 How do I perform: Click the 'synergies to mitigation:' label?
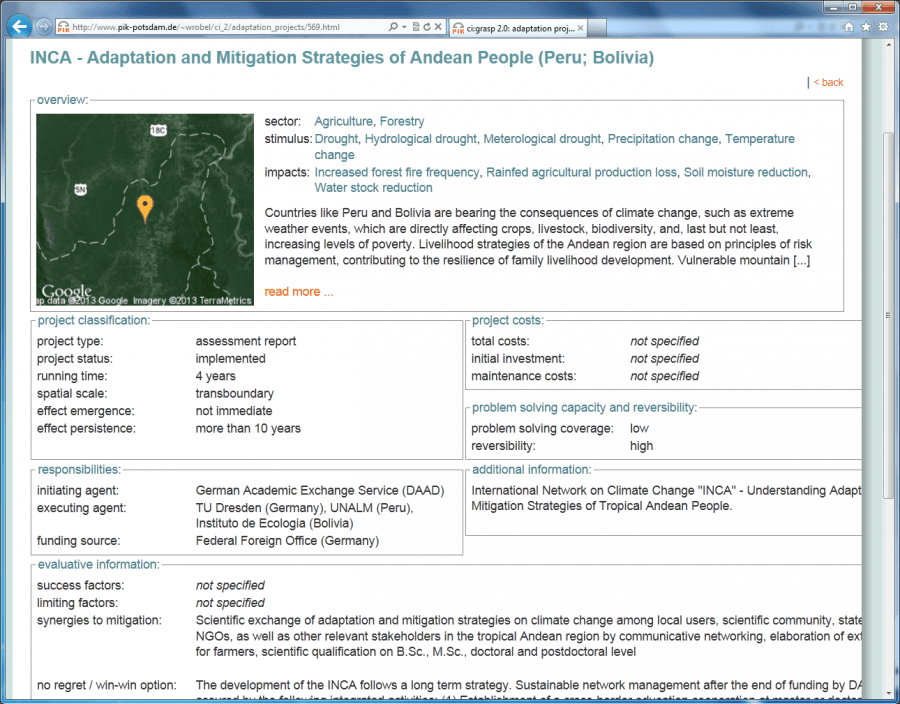[x=99, y=620]
